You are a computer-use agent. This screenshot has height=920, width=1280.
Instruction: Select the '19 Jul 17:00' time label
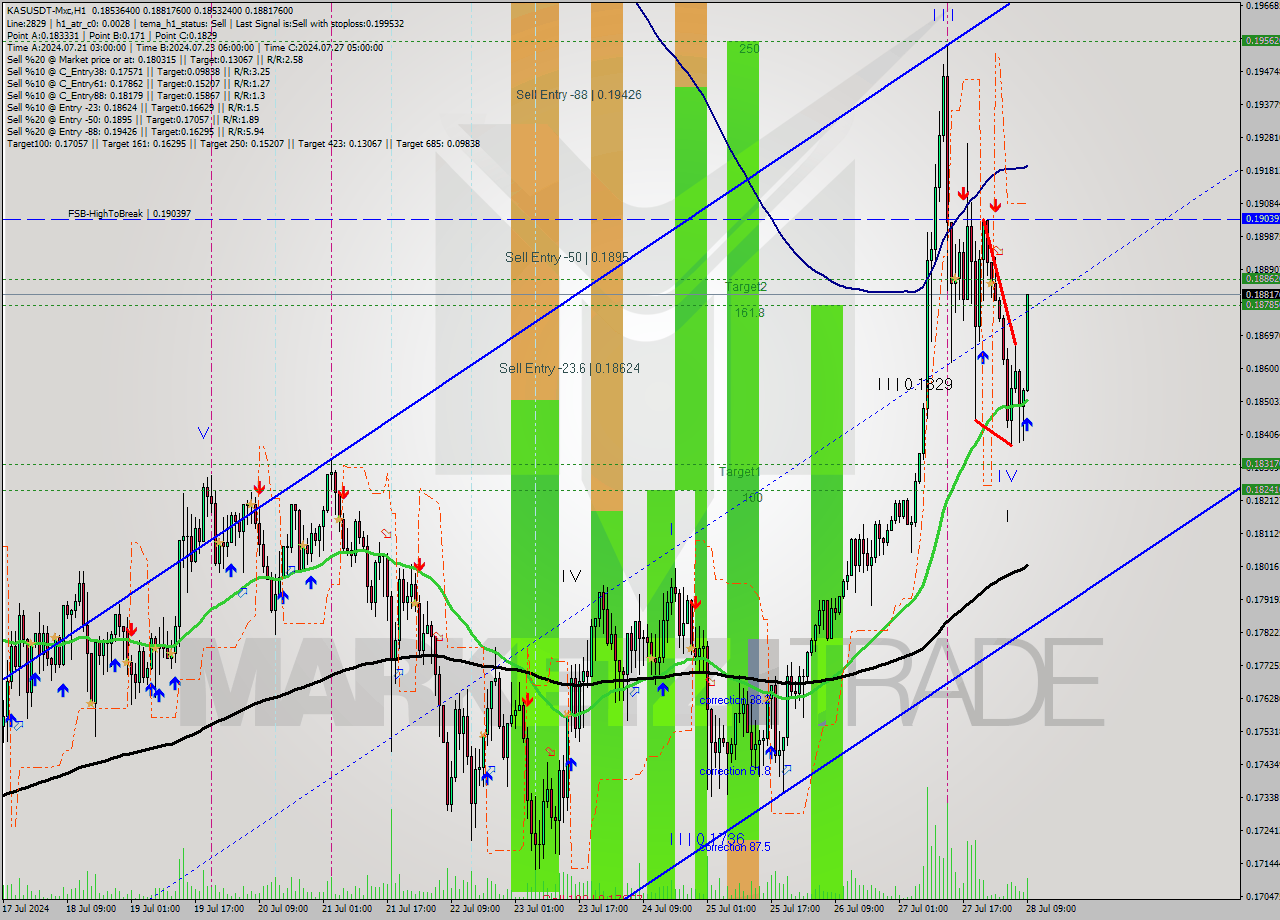pos(219,909)
